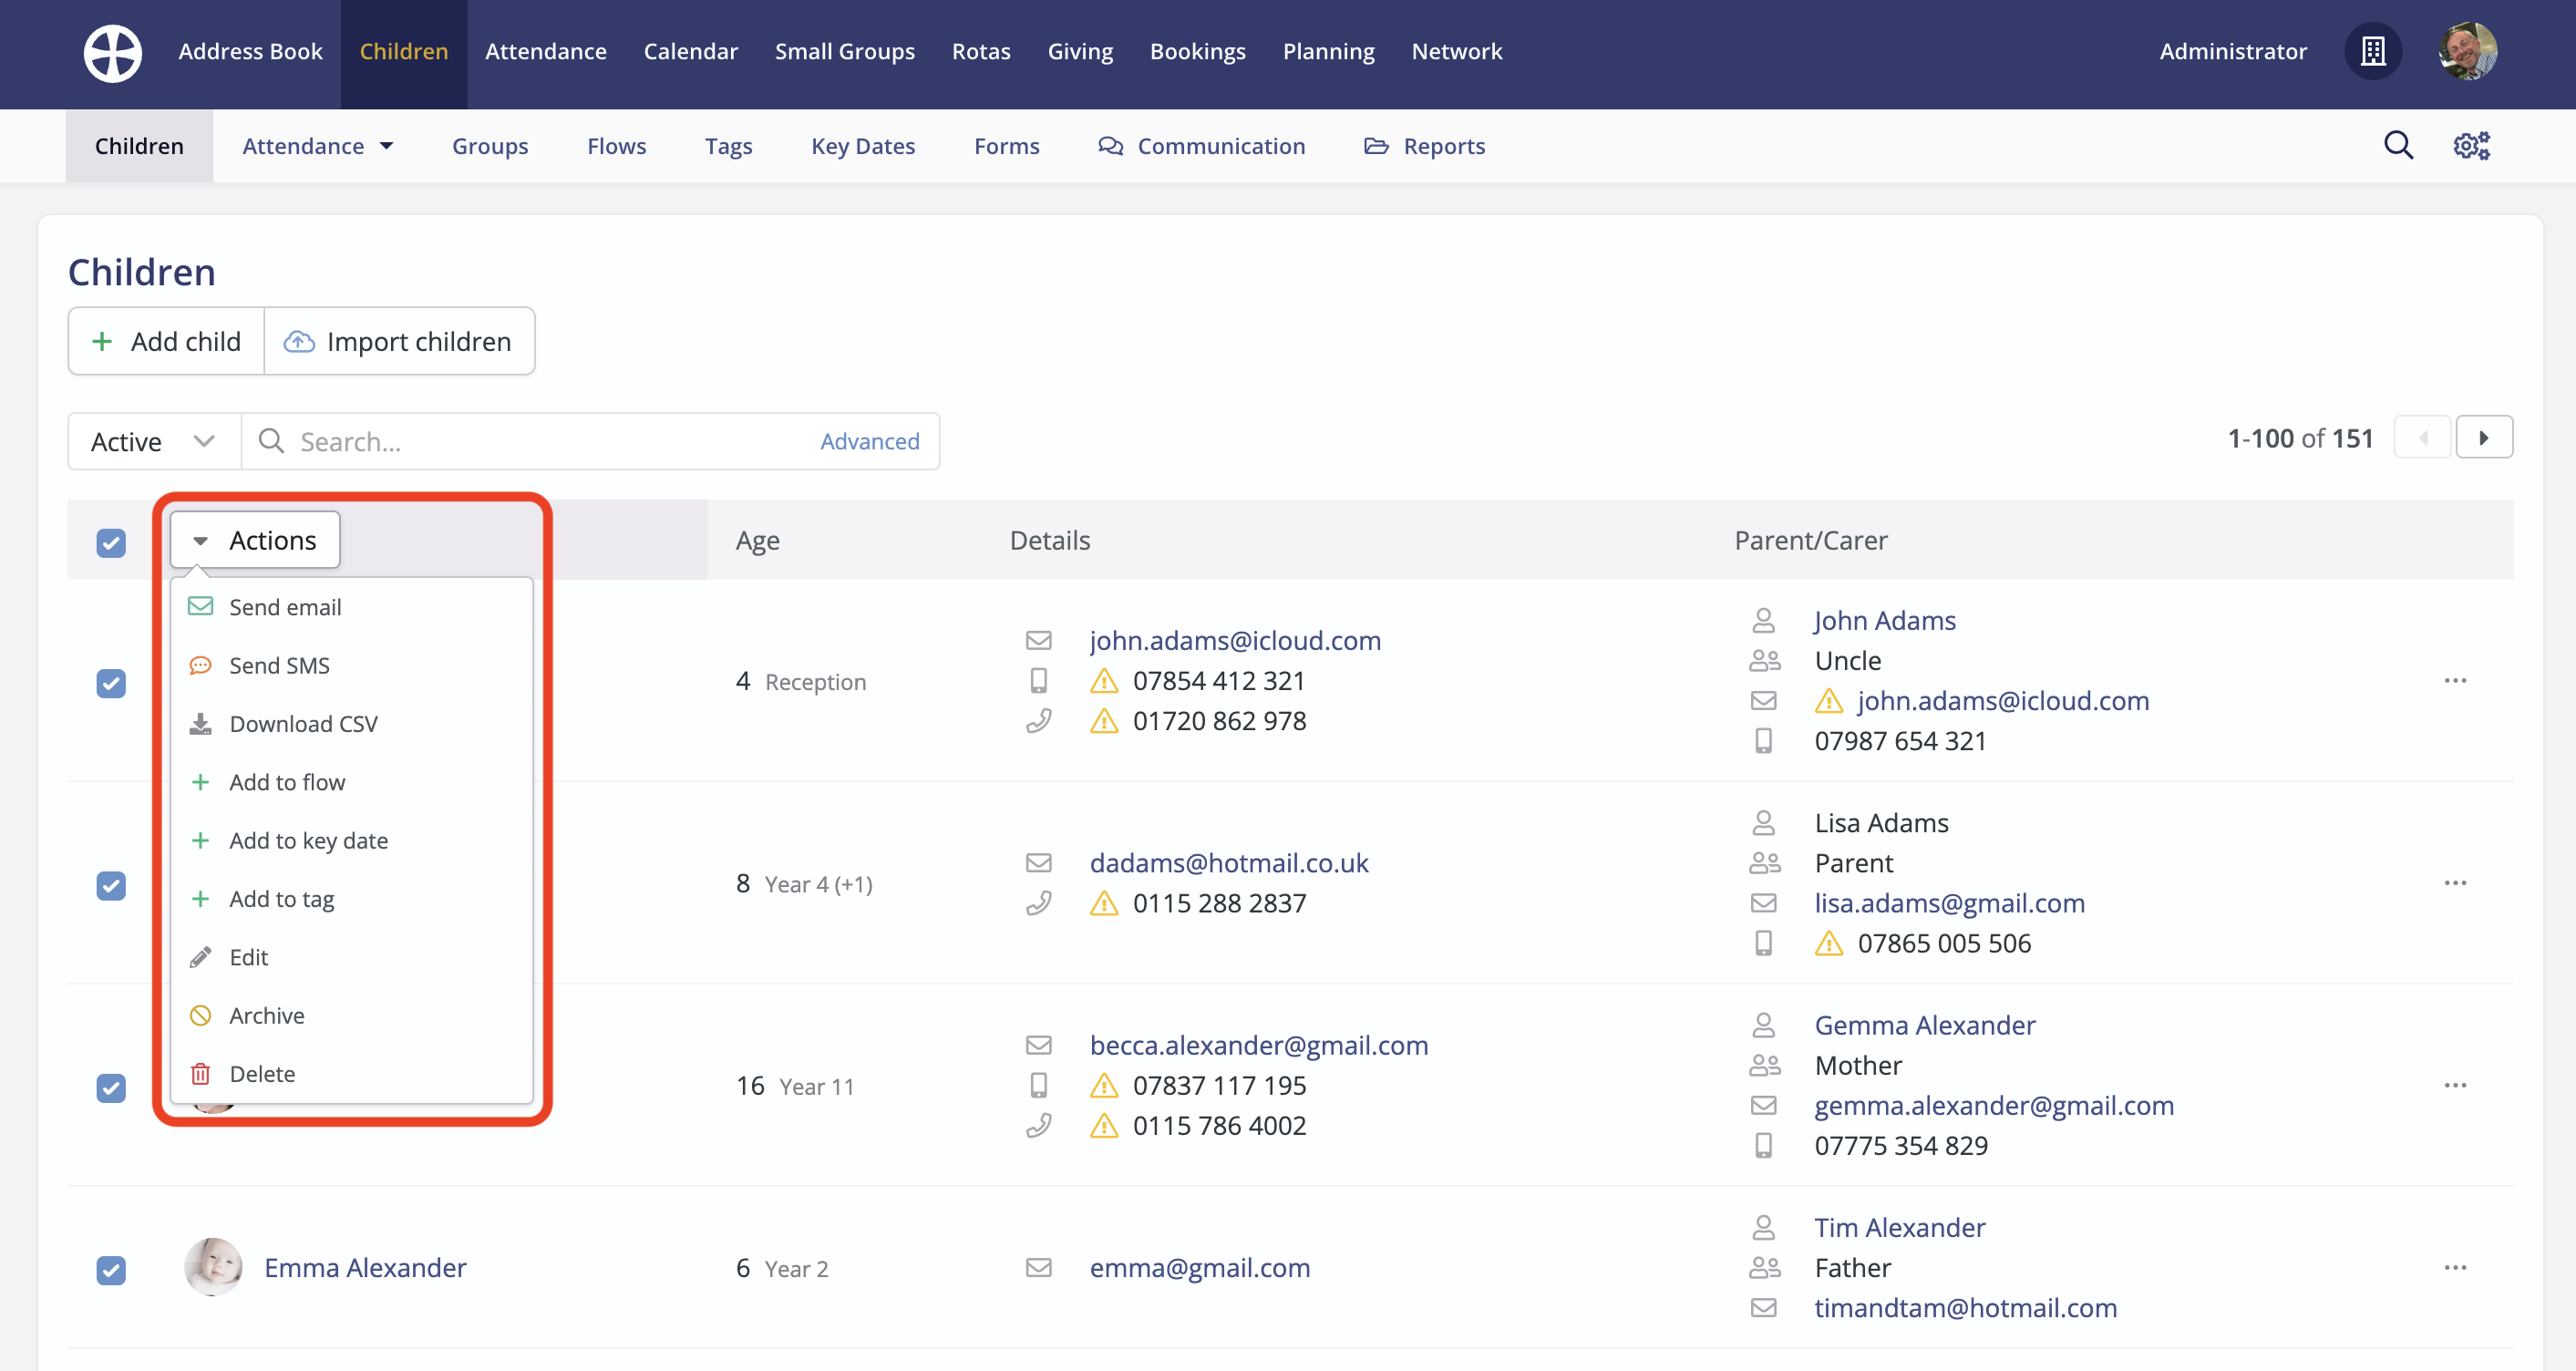This screenshot has width=2576, height=1371.
Task: Toggle the select-all checkbox in header
Action: pos(111,542)
